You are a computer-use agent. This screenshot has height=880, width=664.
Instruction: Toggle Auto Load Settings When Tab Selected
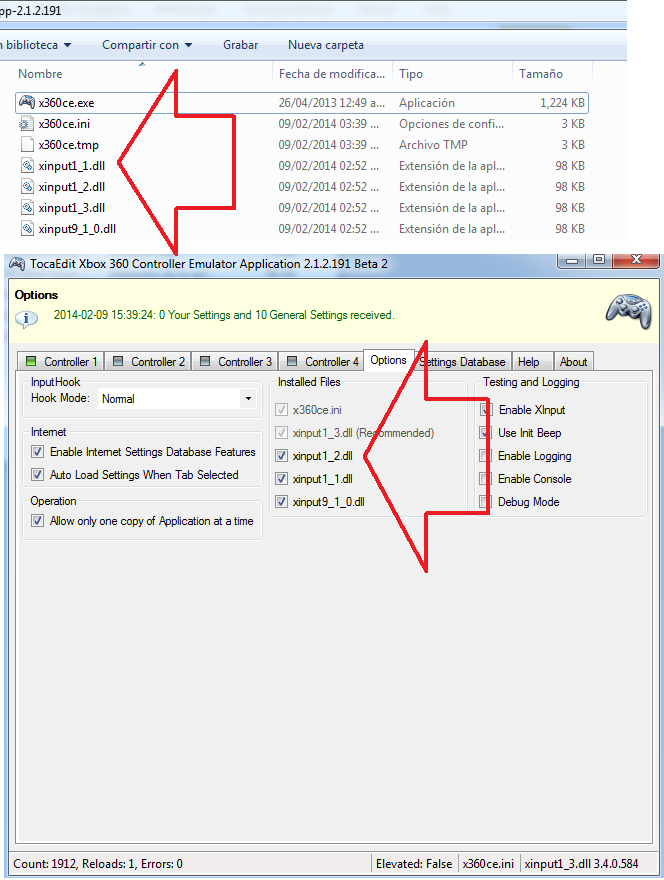(x=38, y=475)
